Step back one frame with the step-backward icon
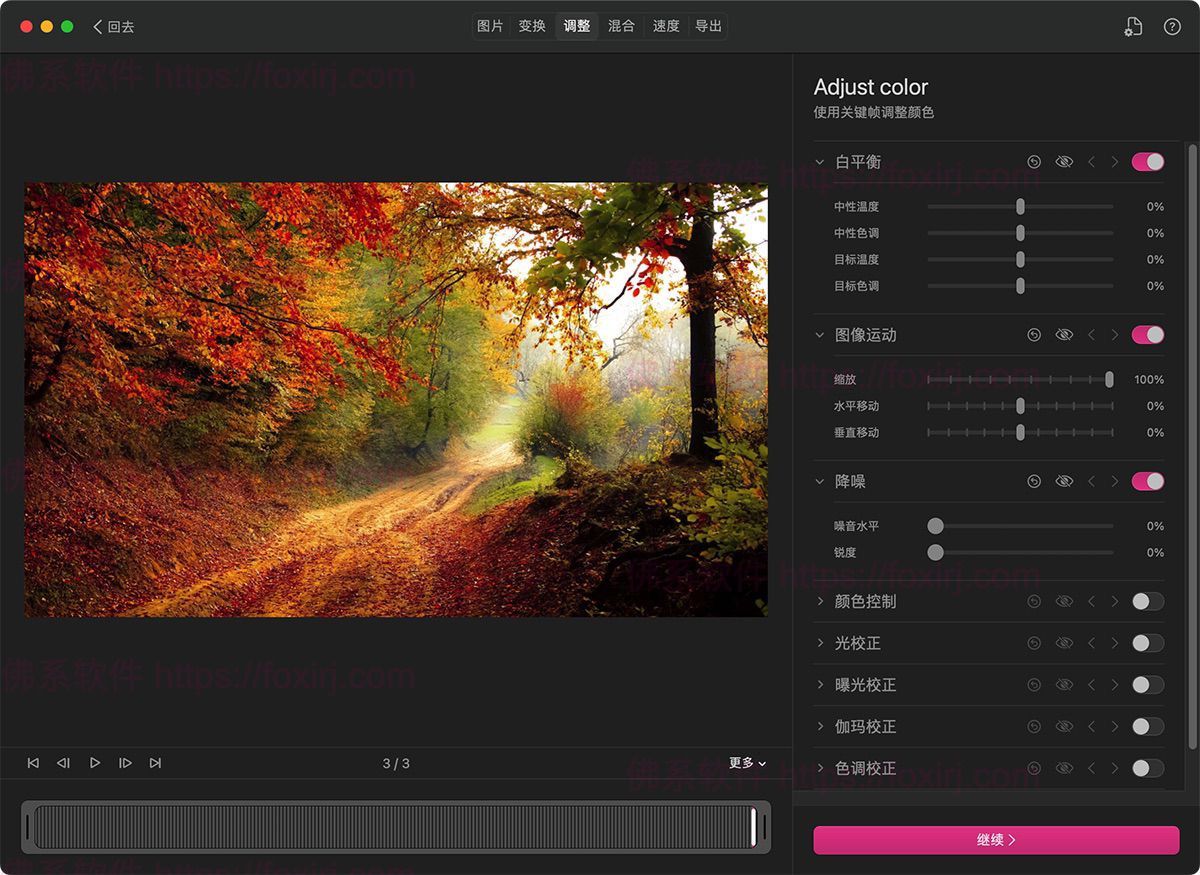1200x875 pixels. [64, 762]
